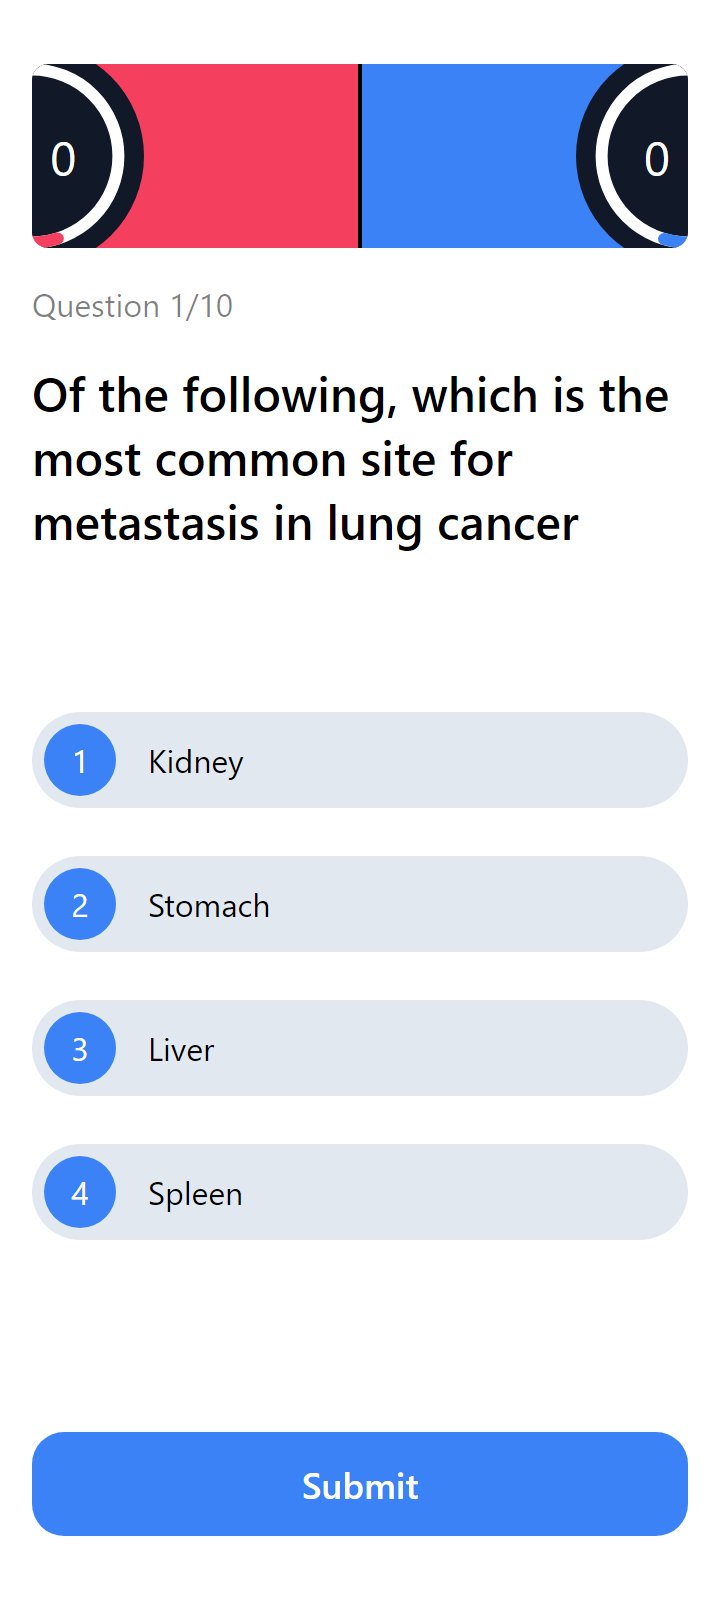The height and width of the screenshot is (1600, 720).
Task: Click the small red progress arc segment
Action: point(48,239)
